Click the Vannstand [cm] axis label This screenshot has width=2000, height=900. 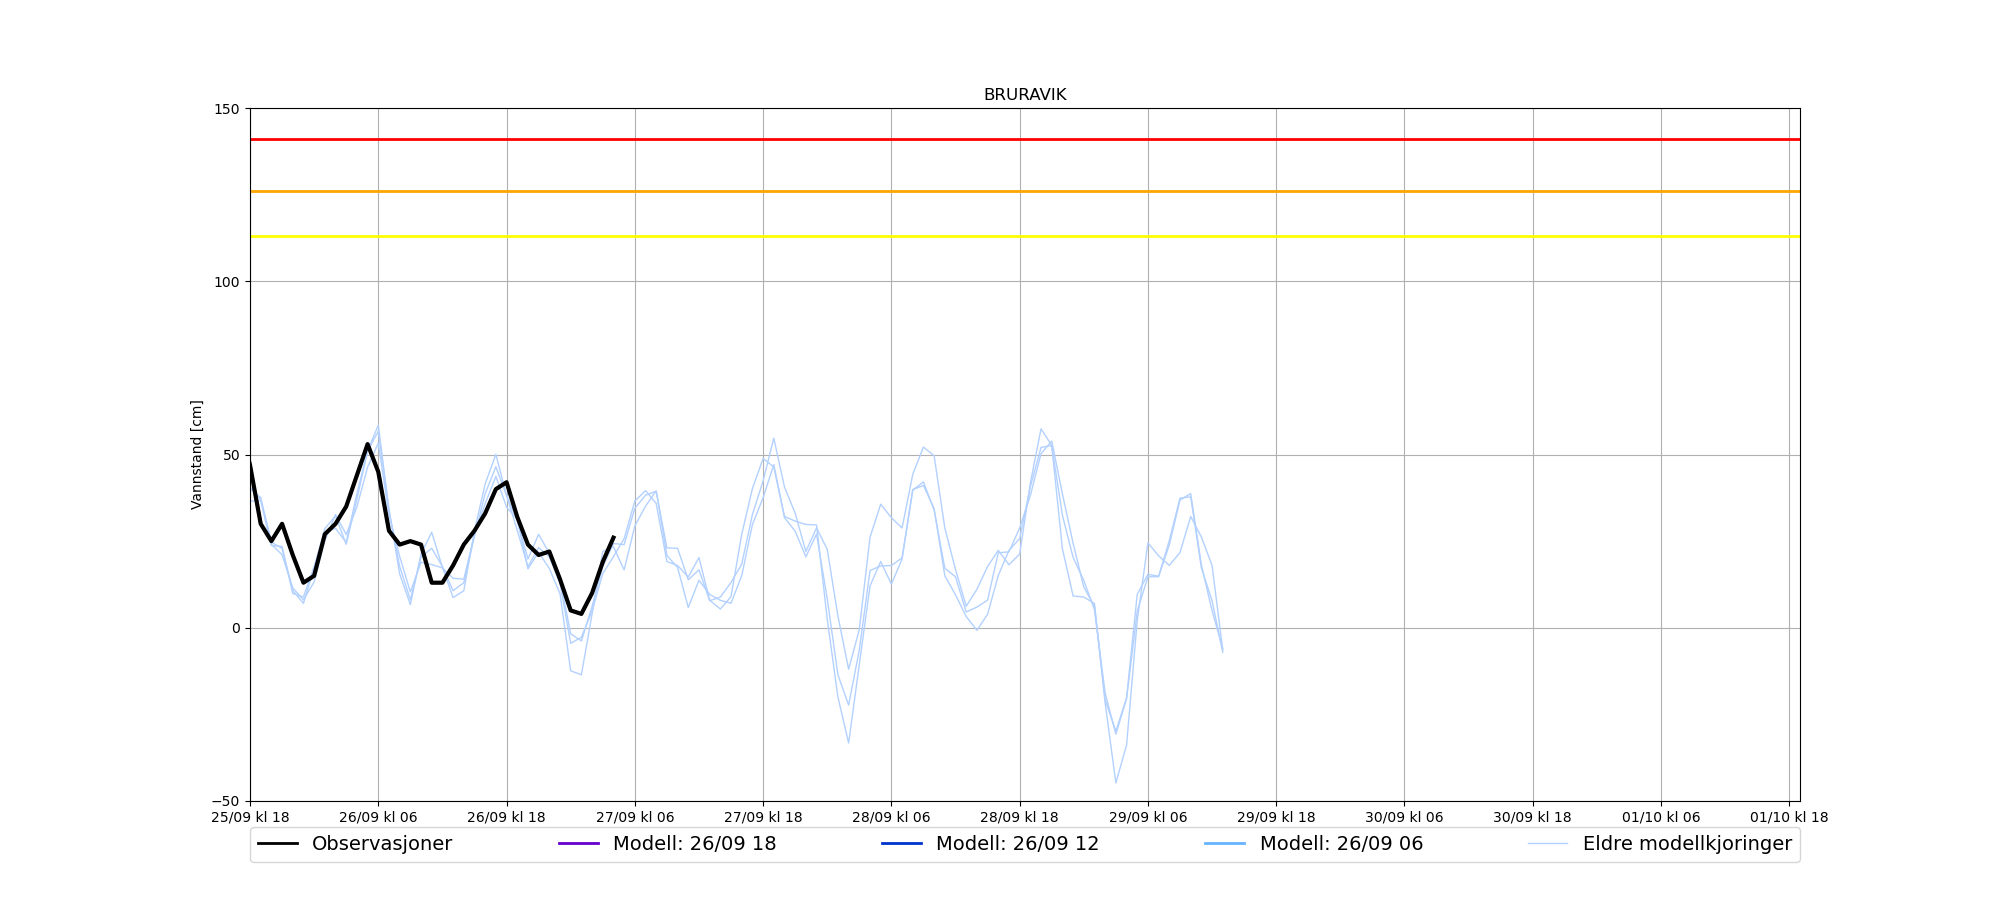pos(196,455)
